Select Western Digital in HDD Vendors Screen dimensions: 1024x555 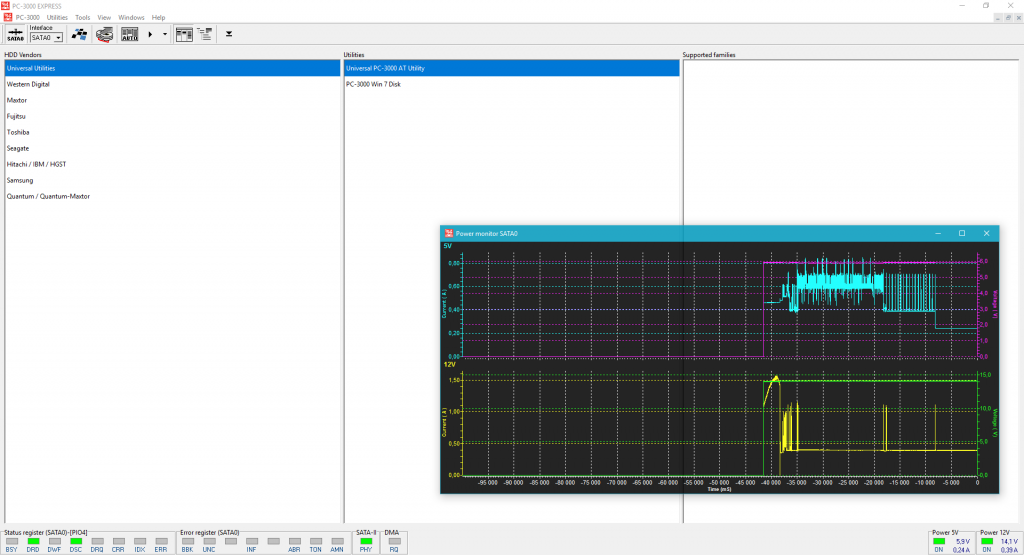28,84
